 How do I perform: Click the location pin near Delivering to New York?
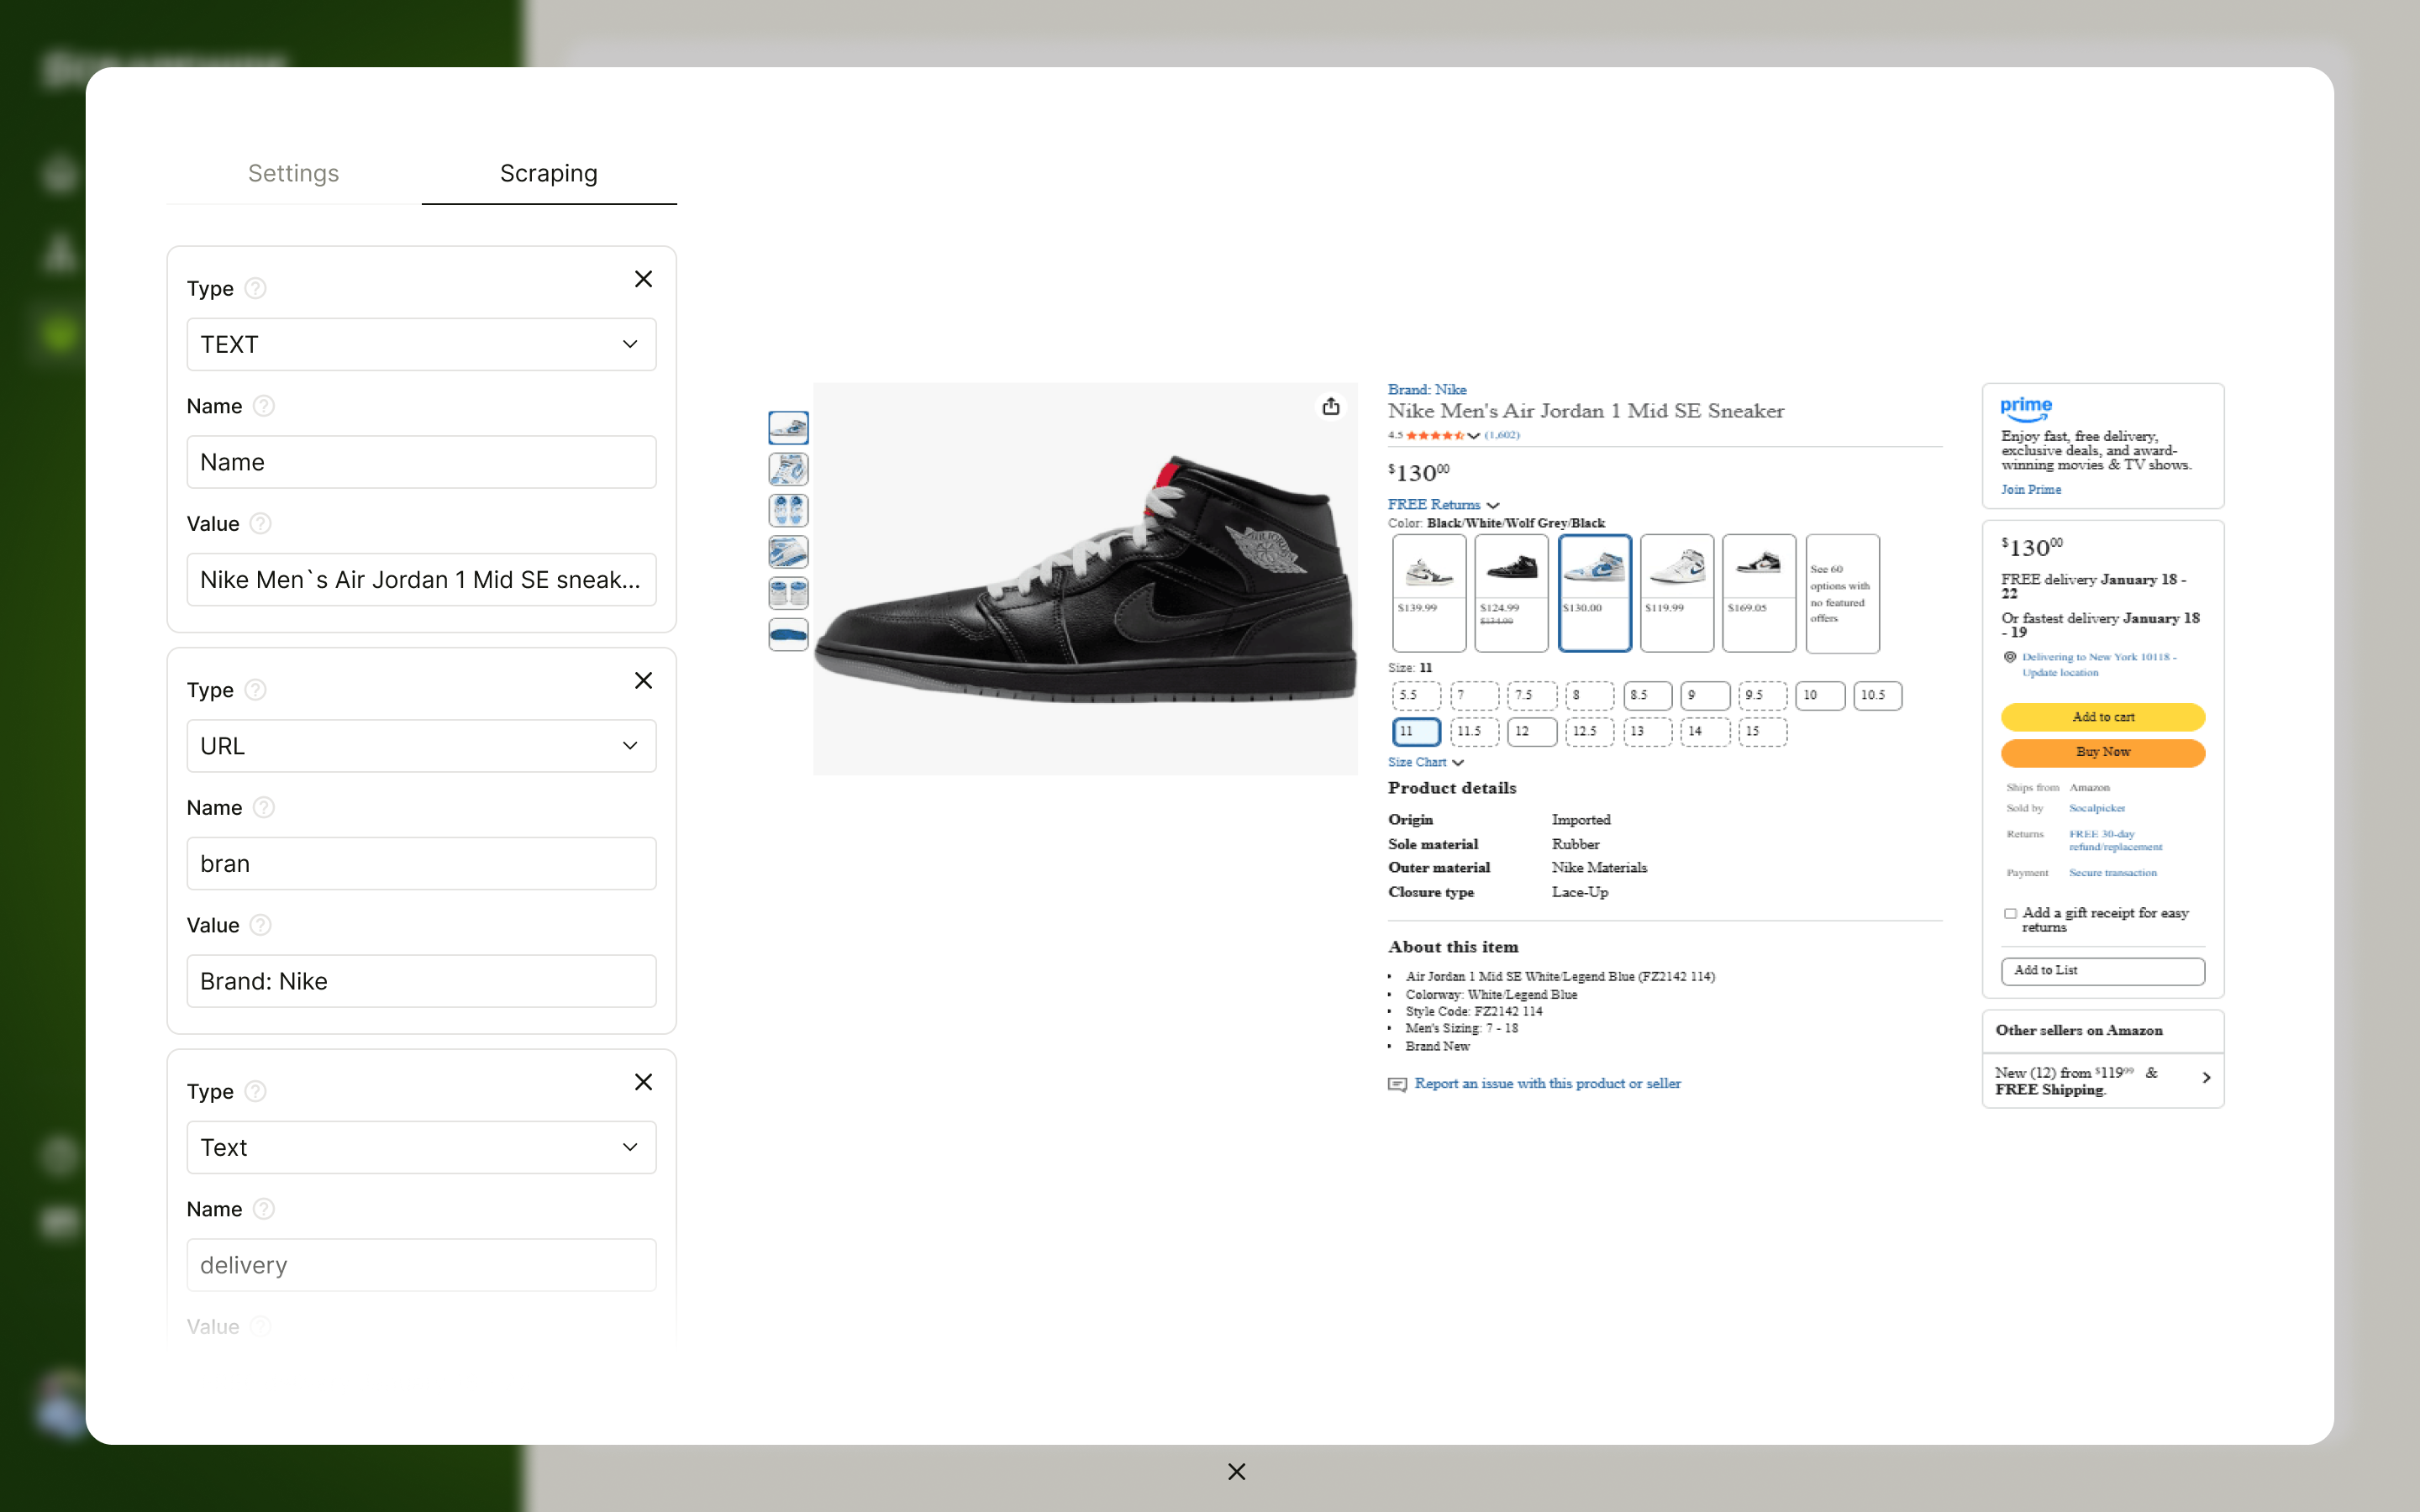[2008, 657]
